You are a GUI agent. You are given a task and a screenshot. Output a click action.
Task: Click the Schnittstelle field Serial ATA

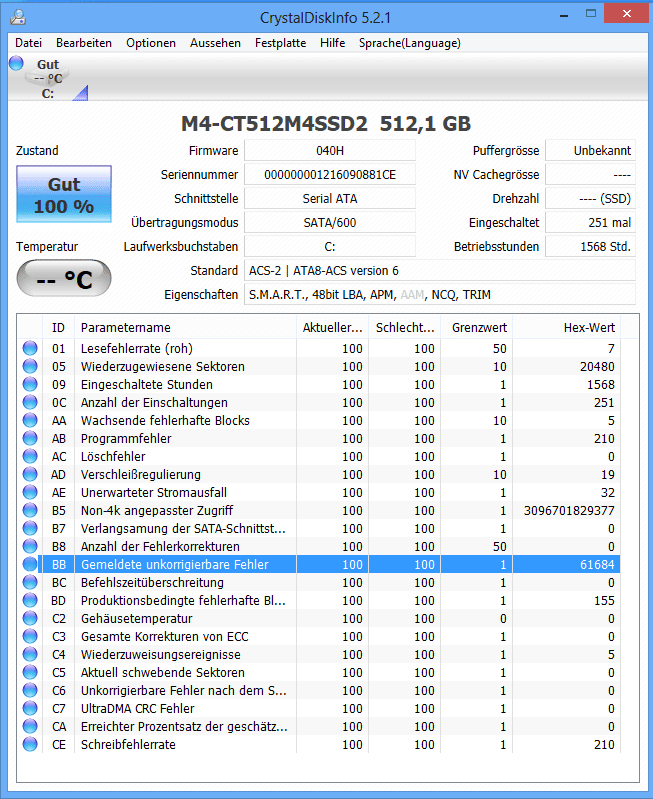point(330,199)
